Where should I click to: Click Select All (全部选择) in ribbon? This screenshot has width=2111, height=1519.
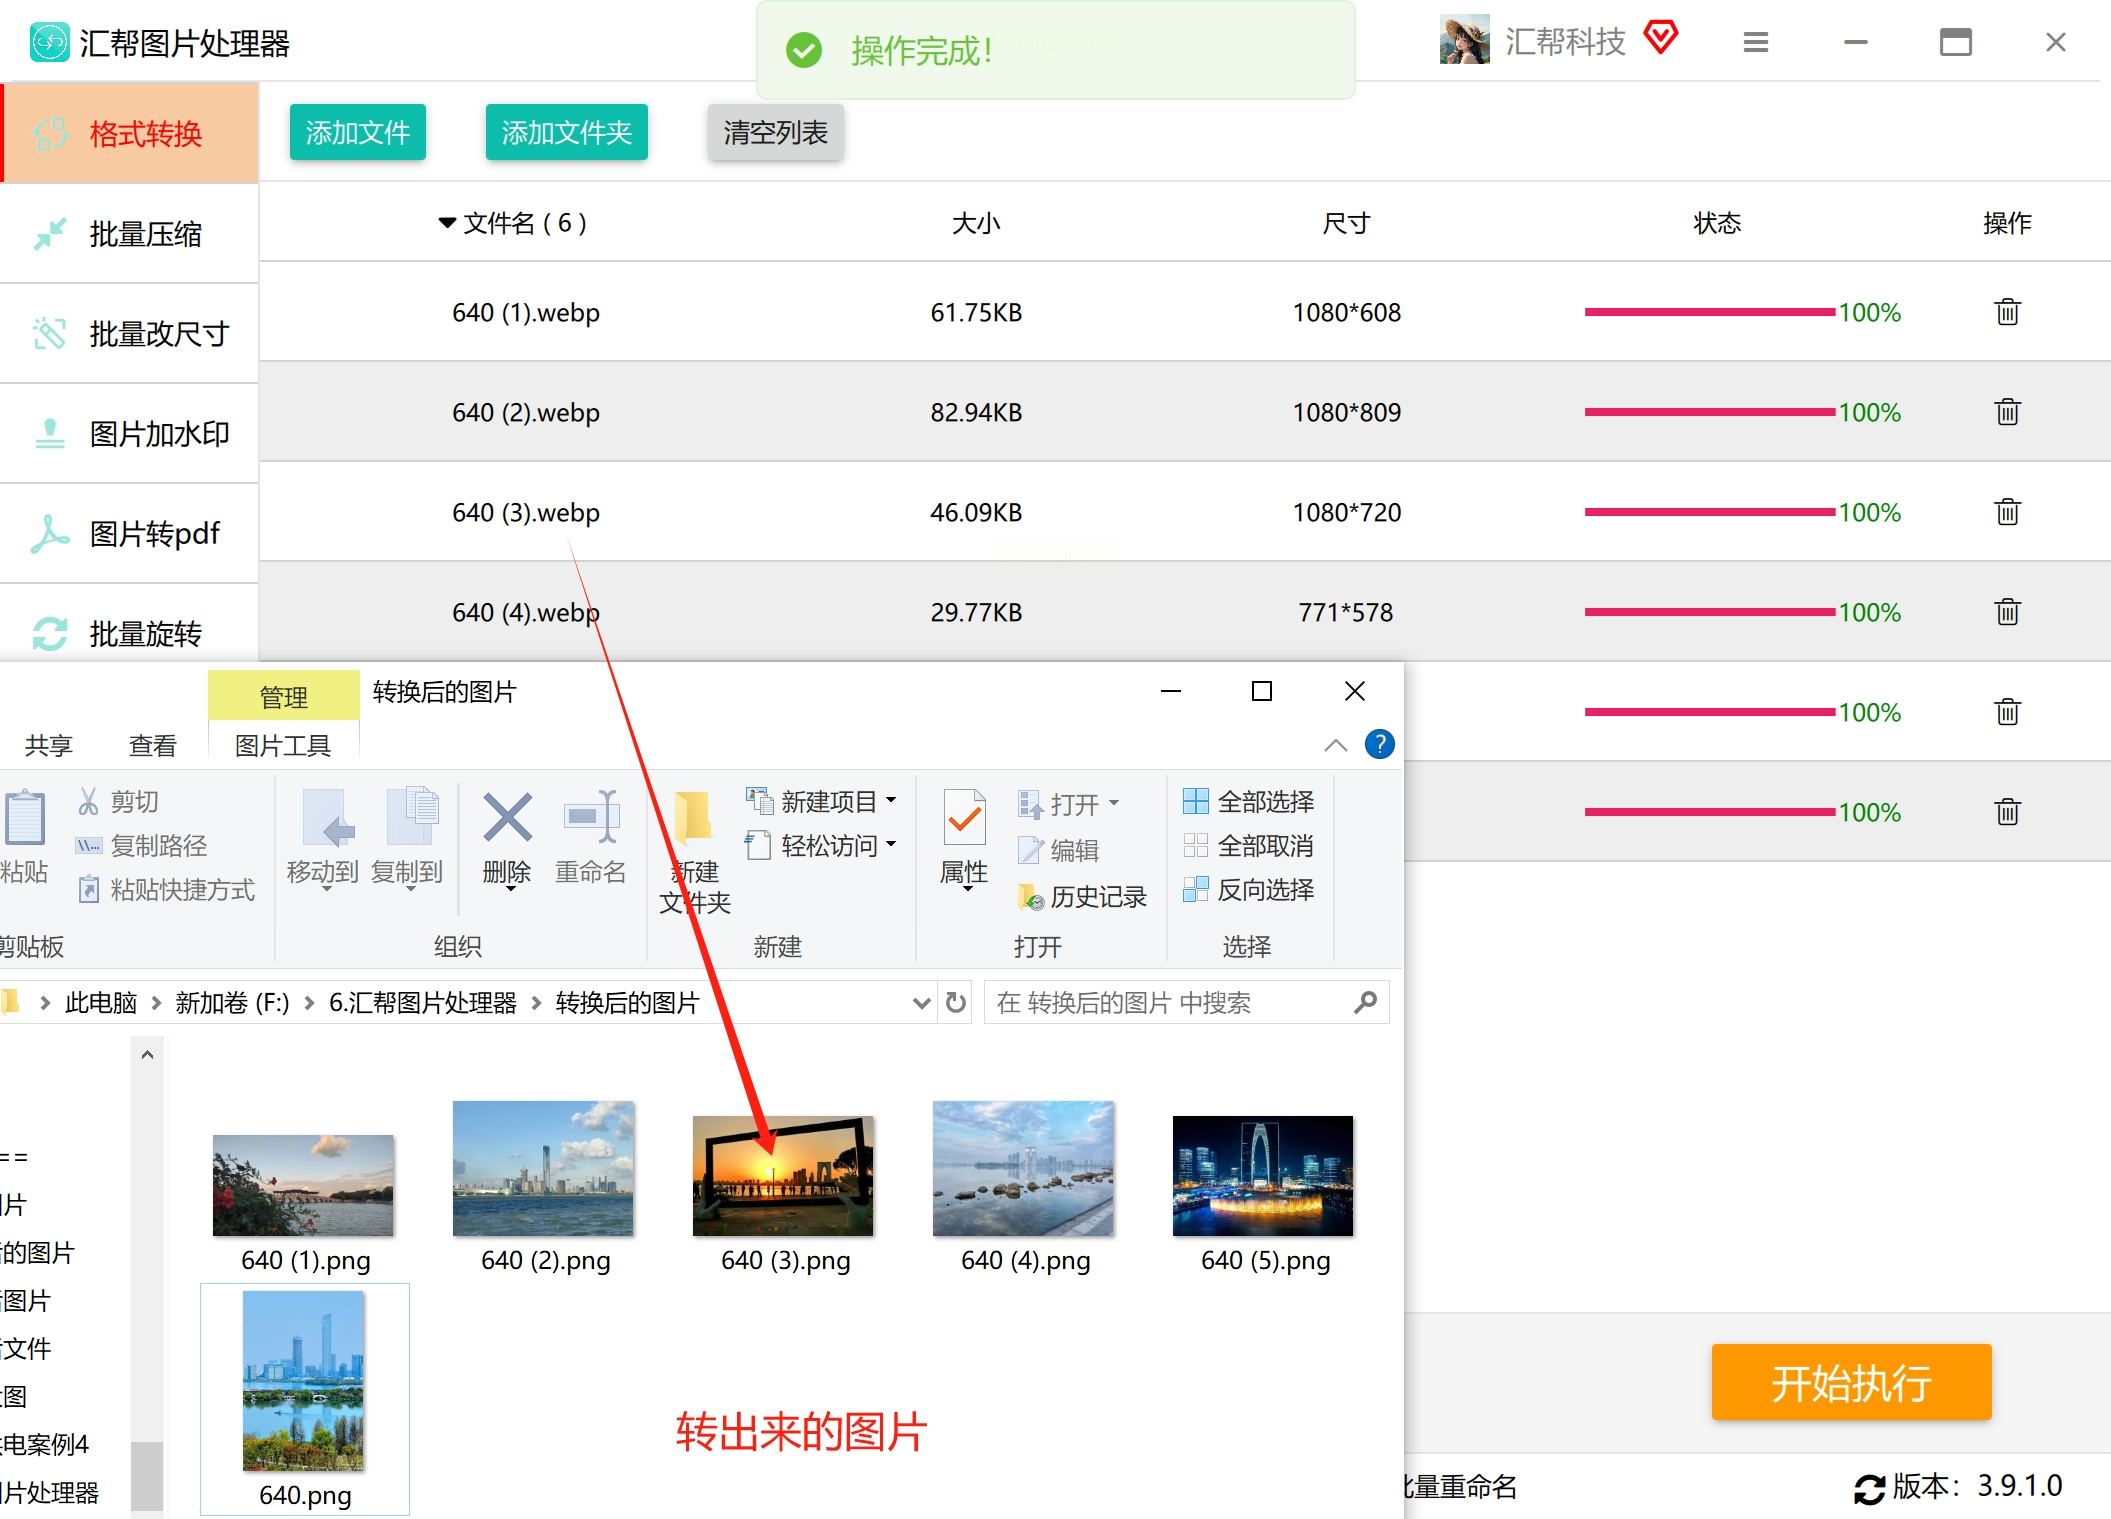pos(1249,801)
